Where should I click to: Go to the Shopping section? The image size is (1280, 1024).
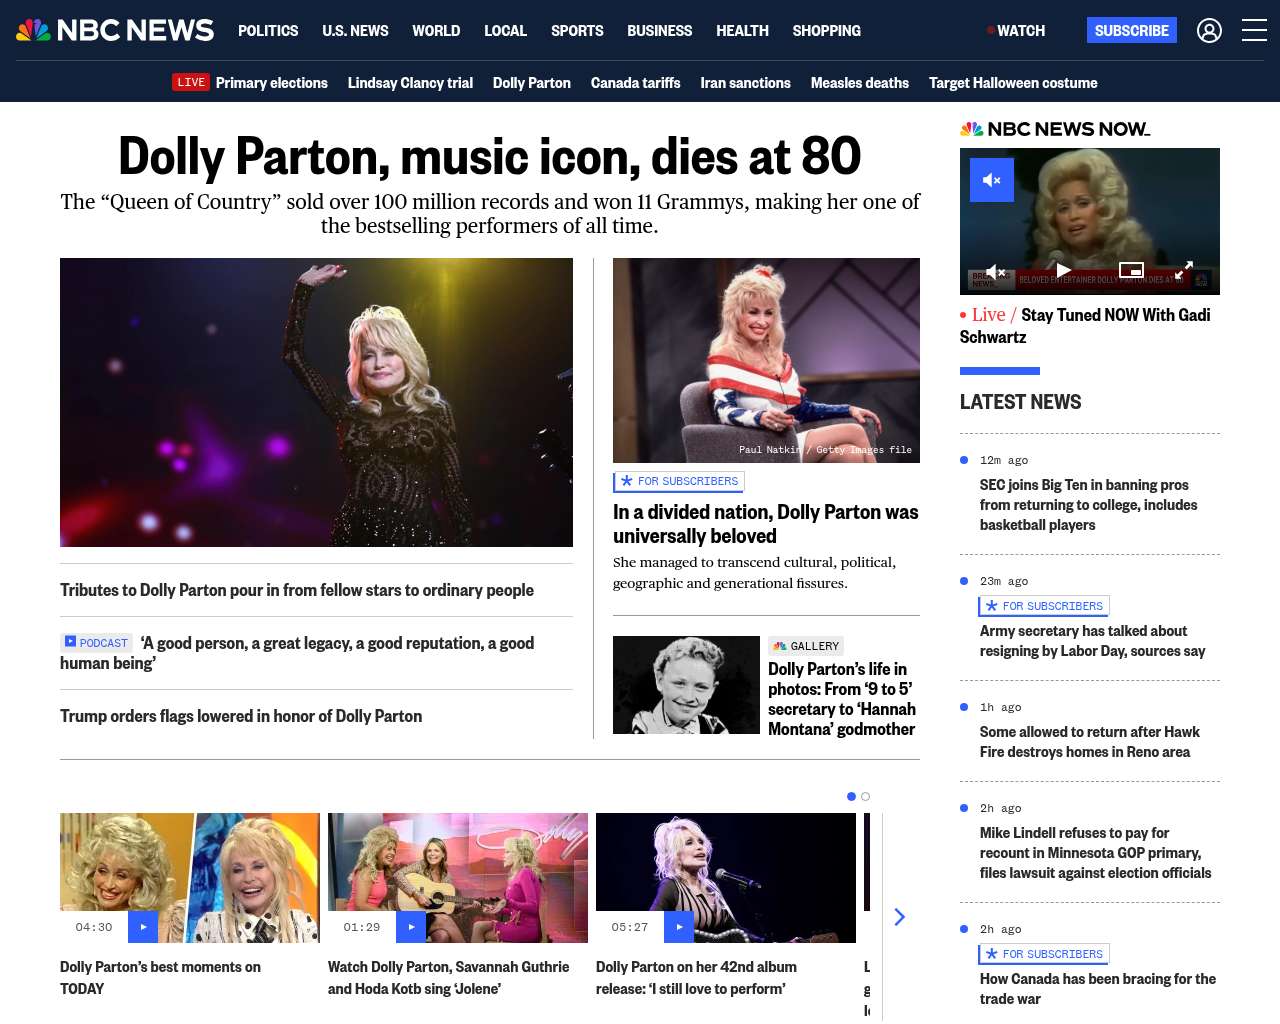point(826,31)
